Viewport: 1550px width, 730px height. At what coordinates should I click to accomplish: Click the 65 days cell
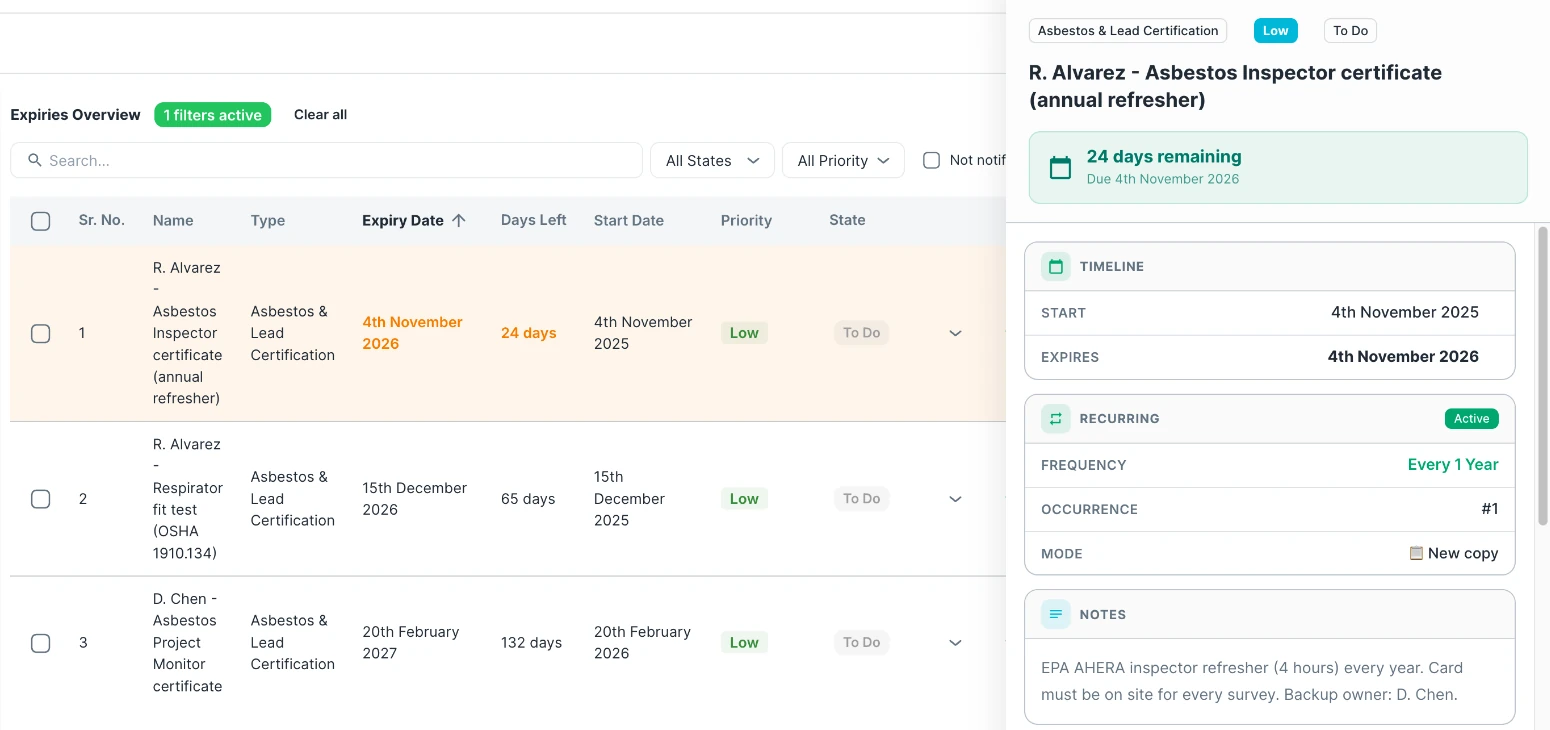coord(528,499)
